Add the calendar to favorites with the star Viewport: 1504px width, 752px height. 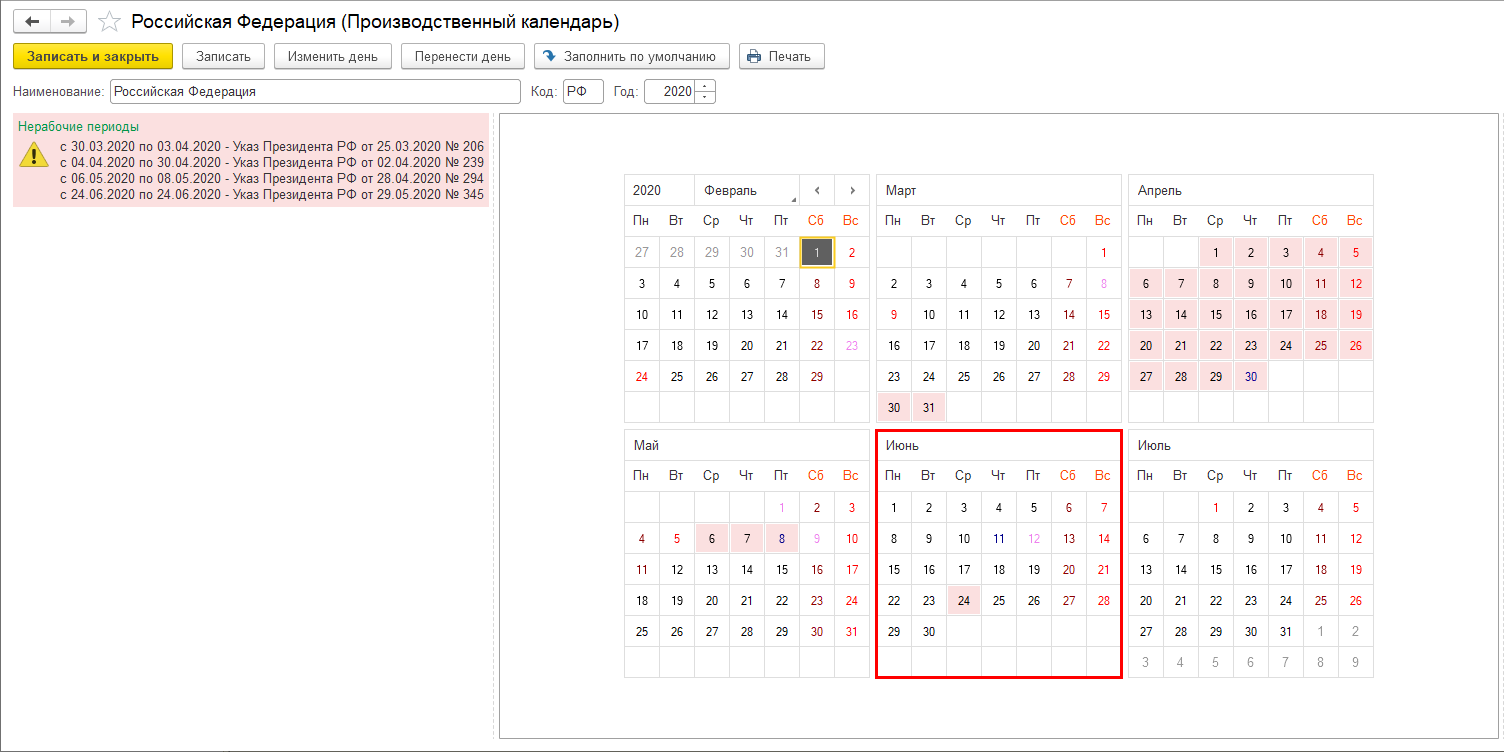(110, 21)
